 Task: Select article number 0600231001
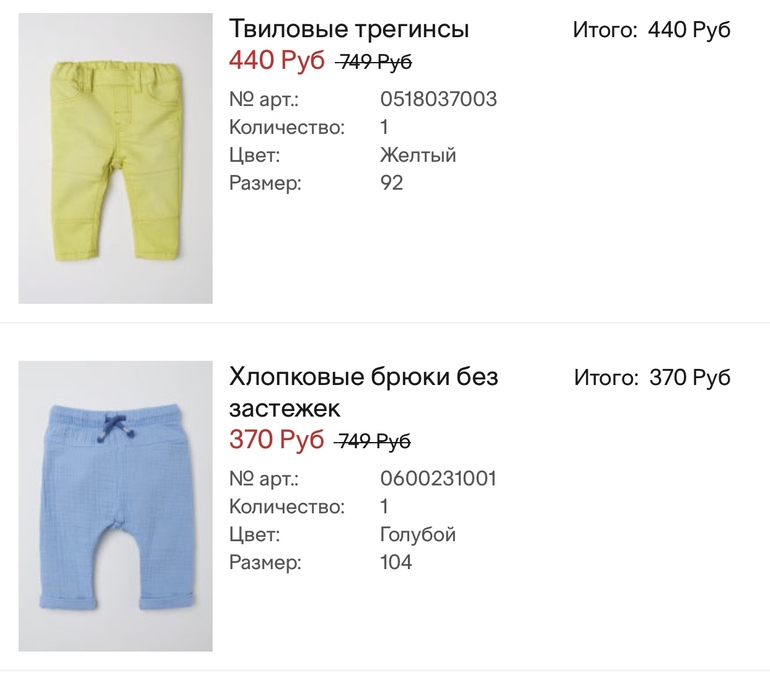438,479
